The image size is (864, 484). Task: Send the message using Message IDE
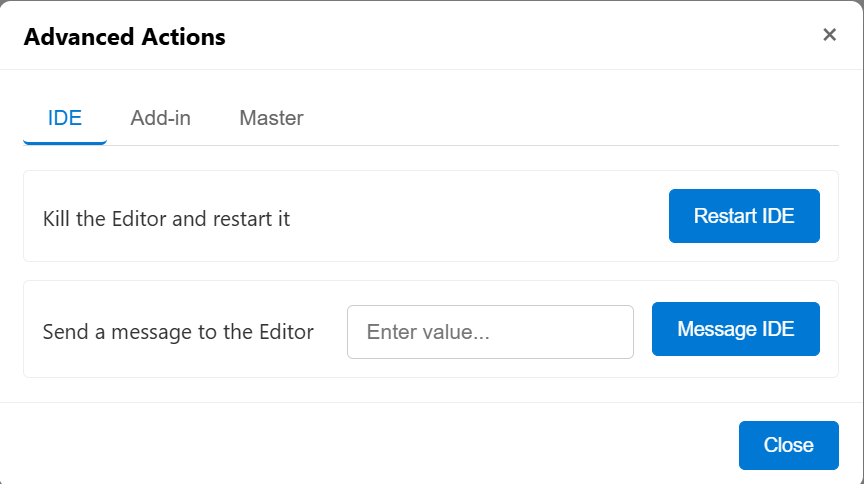click(735, 329)
